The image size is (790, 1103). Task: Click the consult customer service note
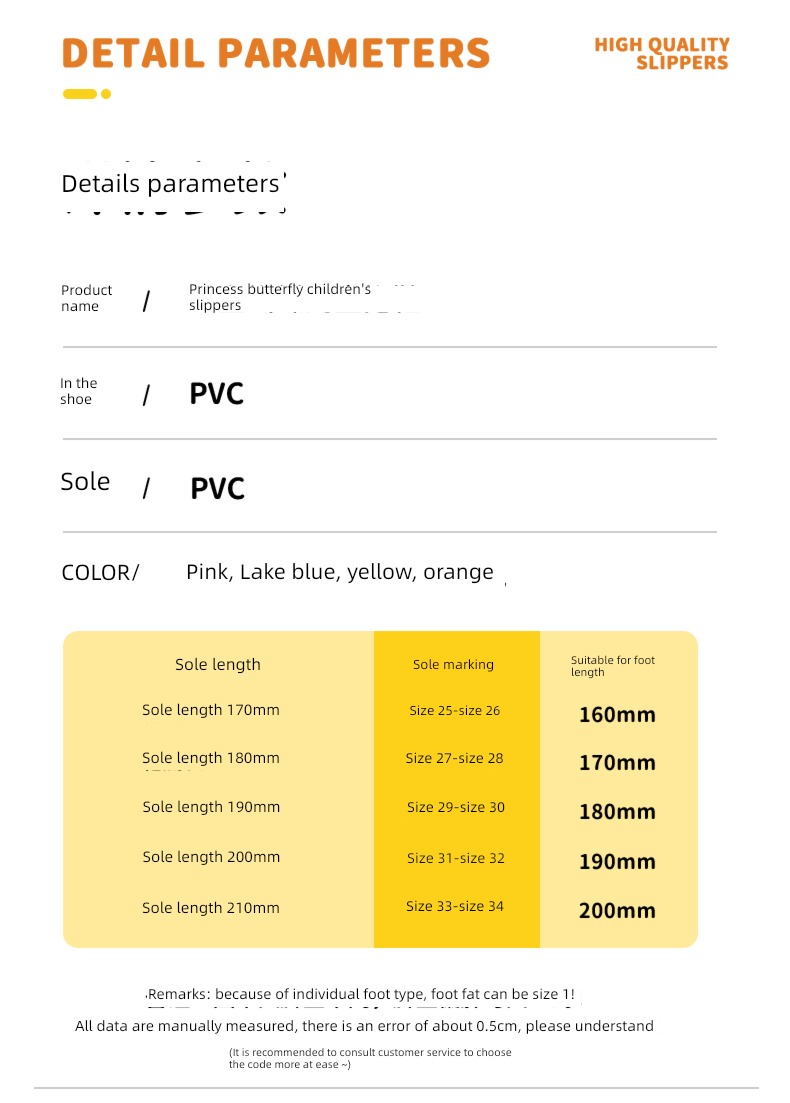click(370, 1058)
